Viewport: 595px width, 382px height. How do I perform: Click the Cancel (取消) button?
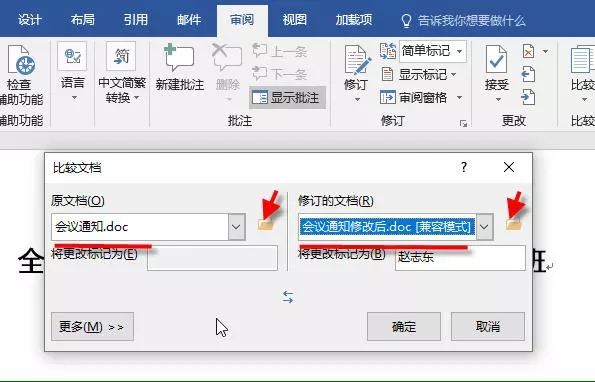(488, 327)
